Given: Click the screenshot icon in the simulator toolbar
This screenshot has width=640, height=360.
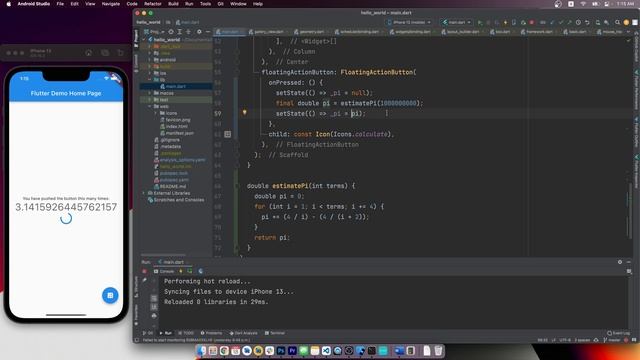Looking at the screenshot, I should [105, 53].
